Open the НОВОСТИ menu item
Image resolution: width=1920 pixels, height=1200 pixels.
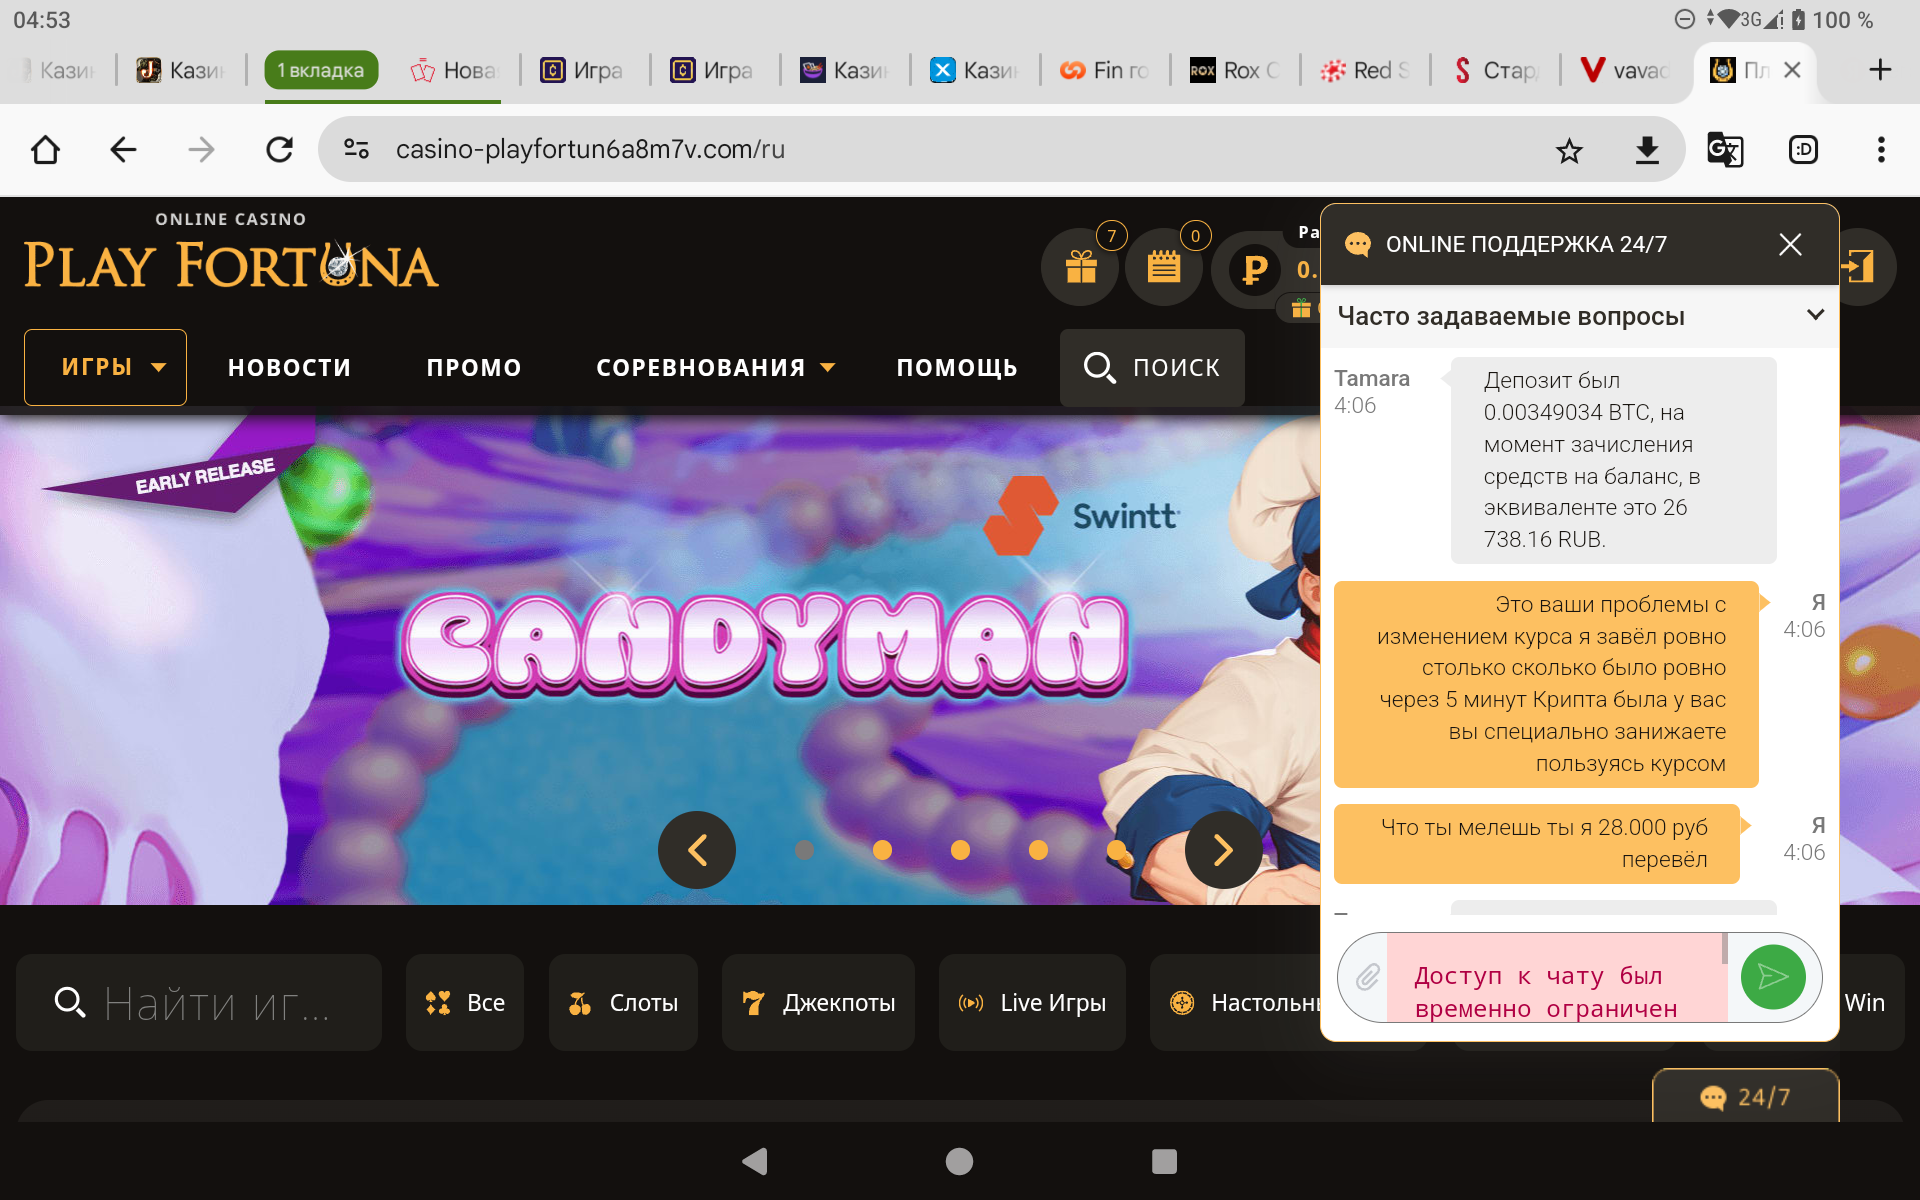[289, 368]
